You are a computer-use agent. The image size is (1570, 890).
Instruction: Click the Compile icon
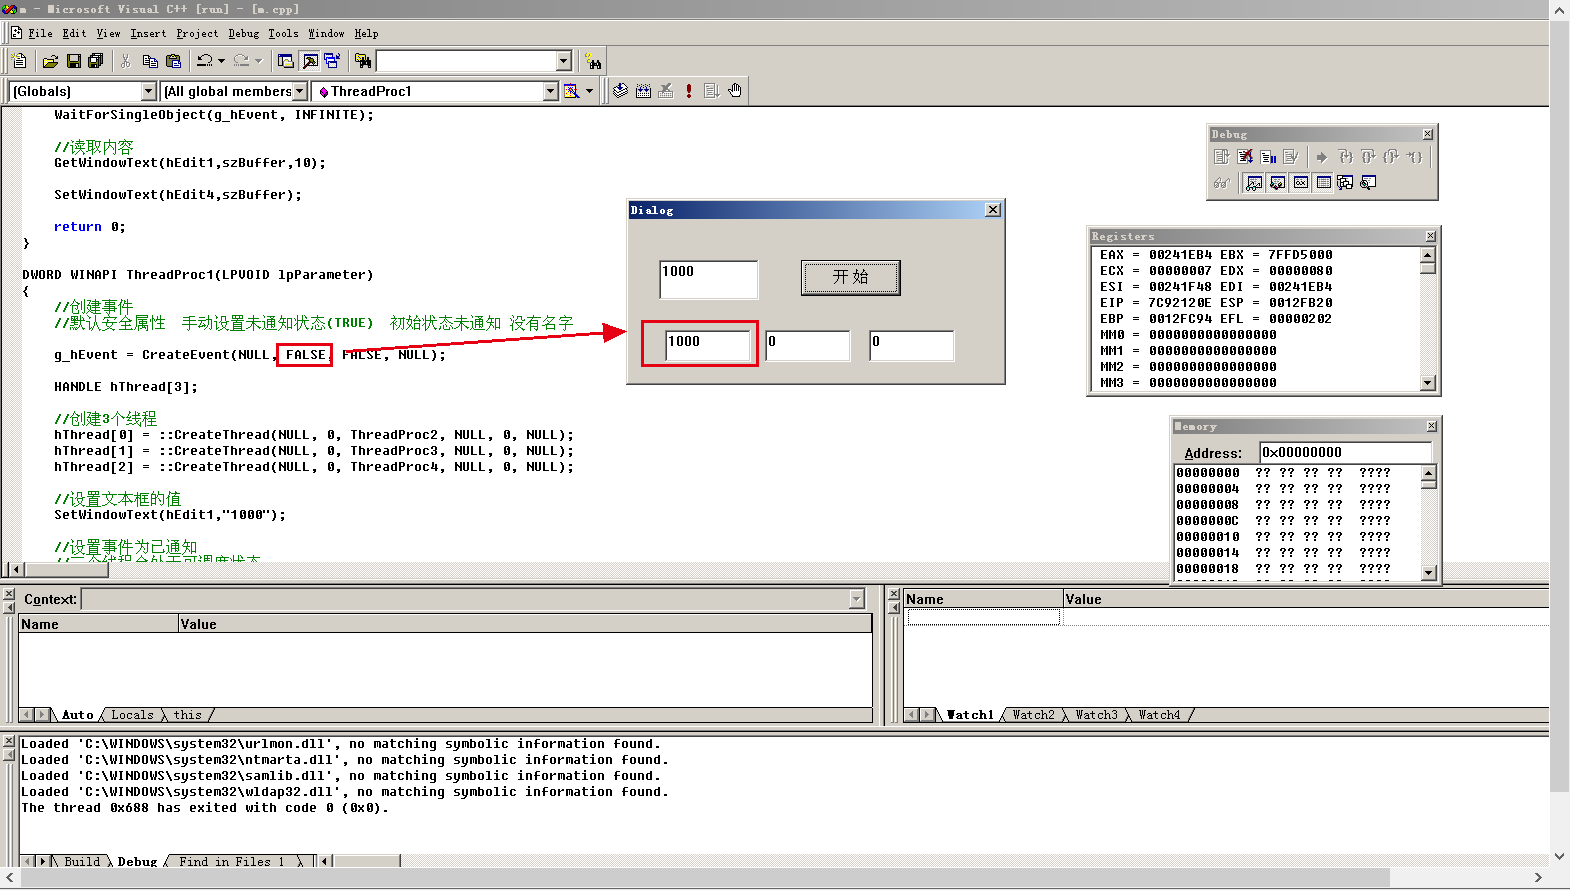(x=620, y=91)
